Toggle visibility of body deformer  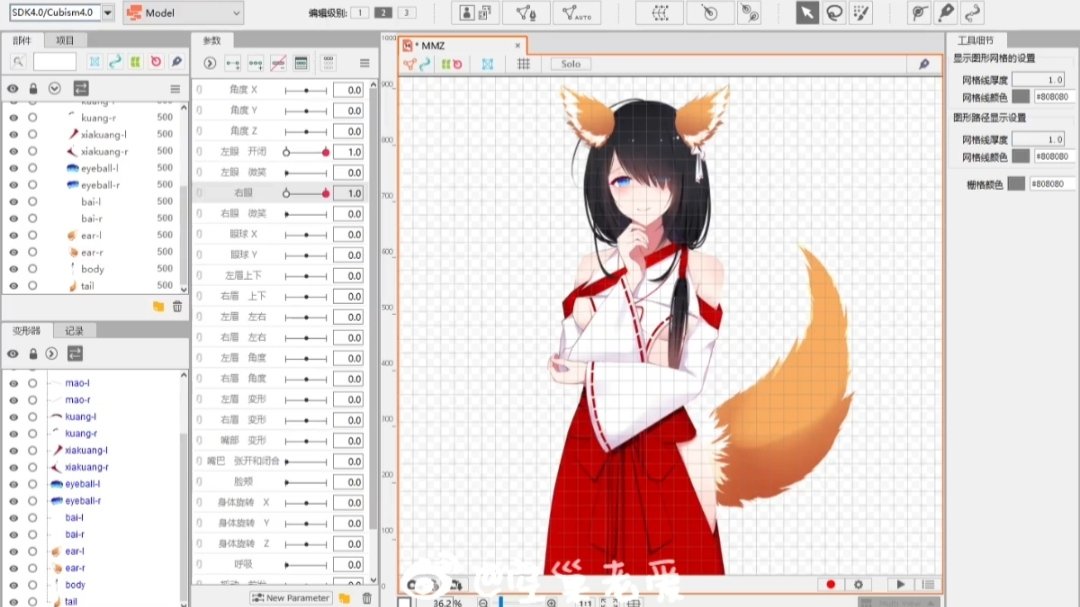coord(13,585)
